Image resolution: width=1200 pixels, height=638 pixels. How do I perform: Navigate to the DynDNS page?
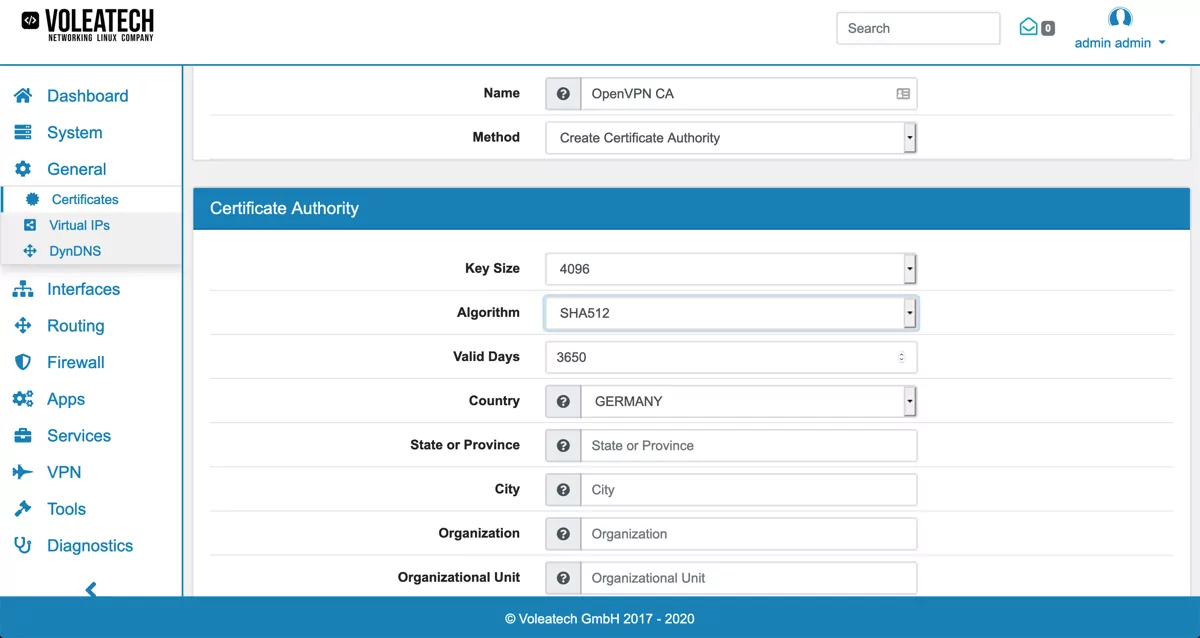pos(75,251)
